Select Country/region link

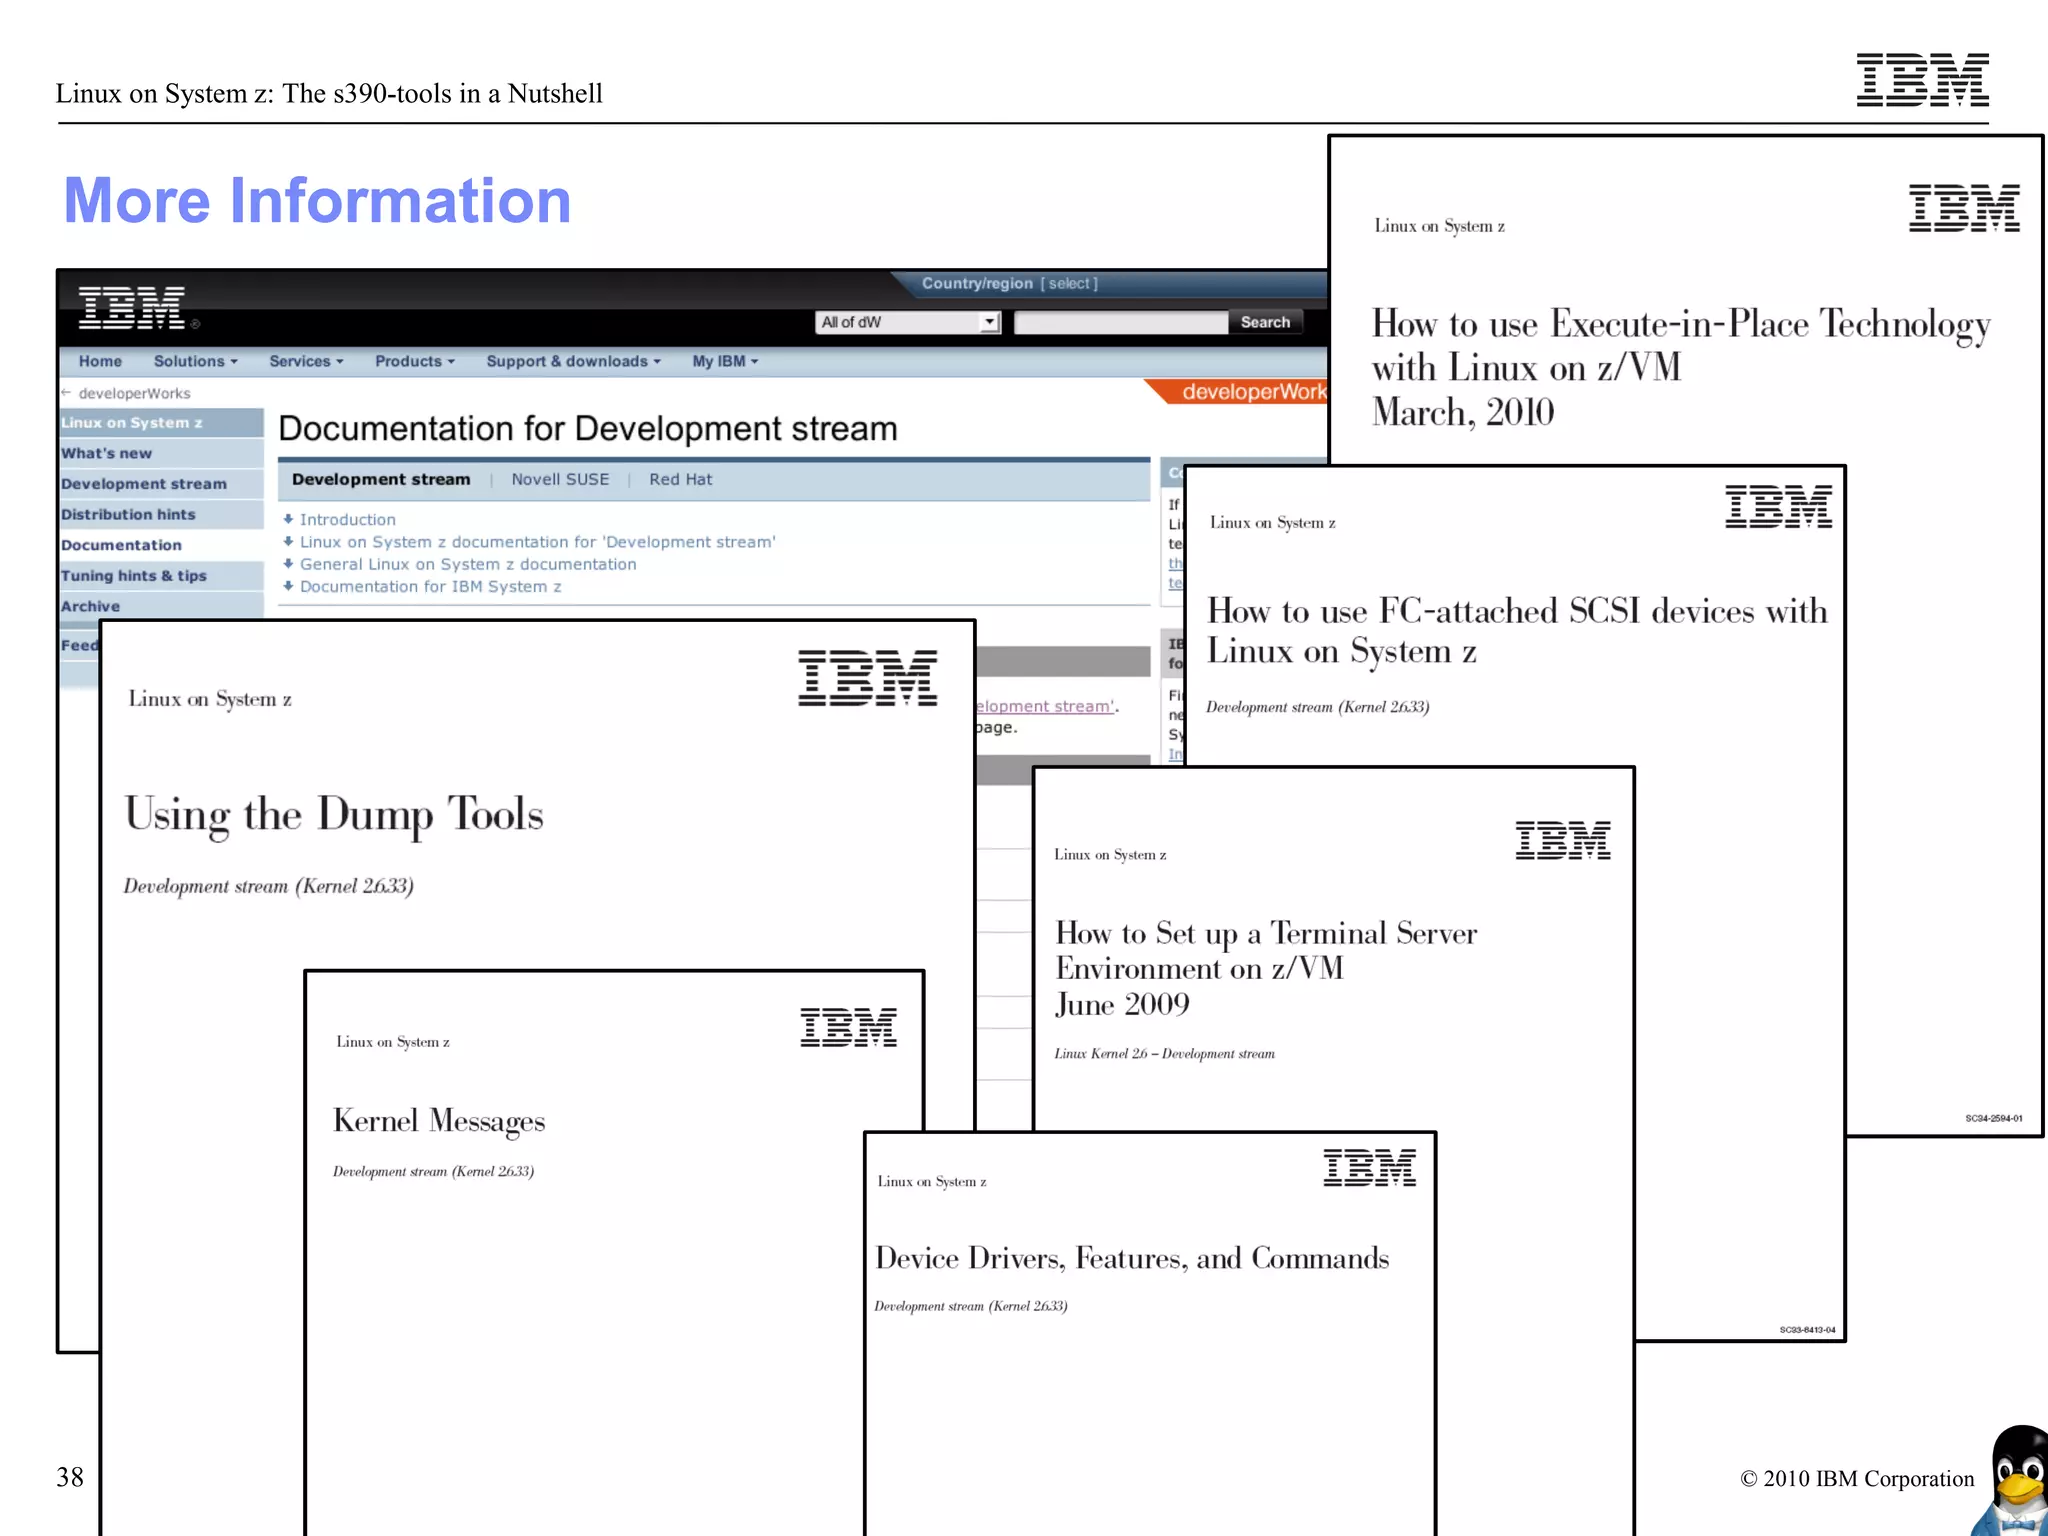[x=1009, y=283]
